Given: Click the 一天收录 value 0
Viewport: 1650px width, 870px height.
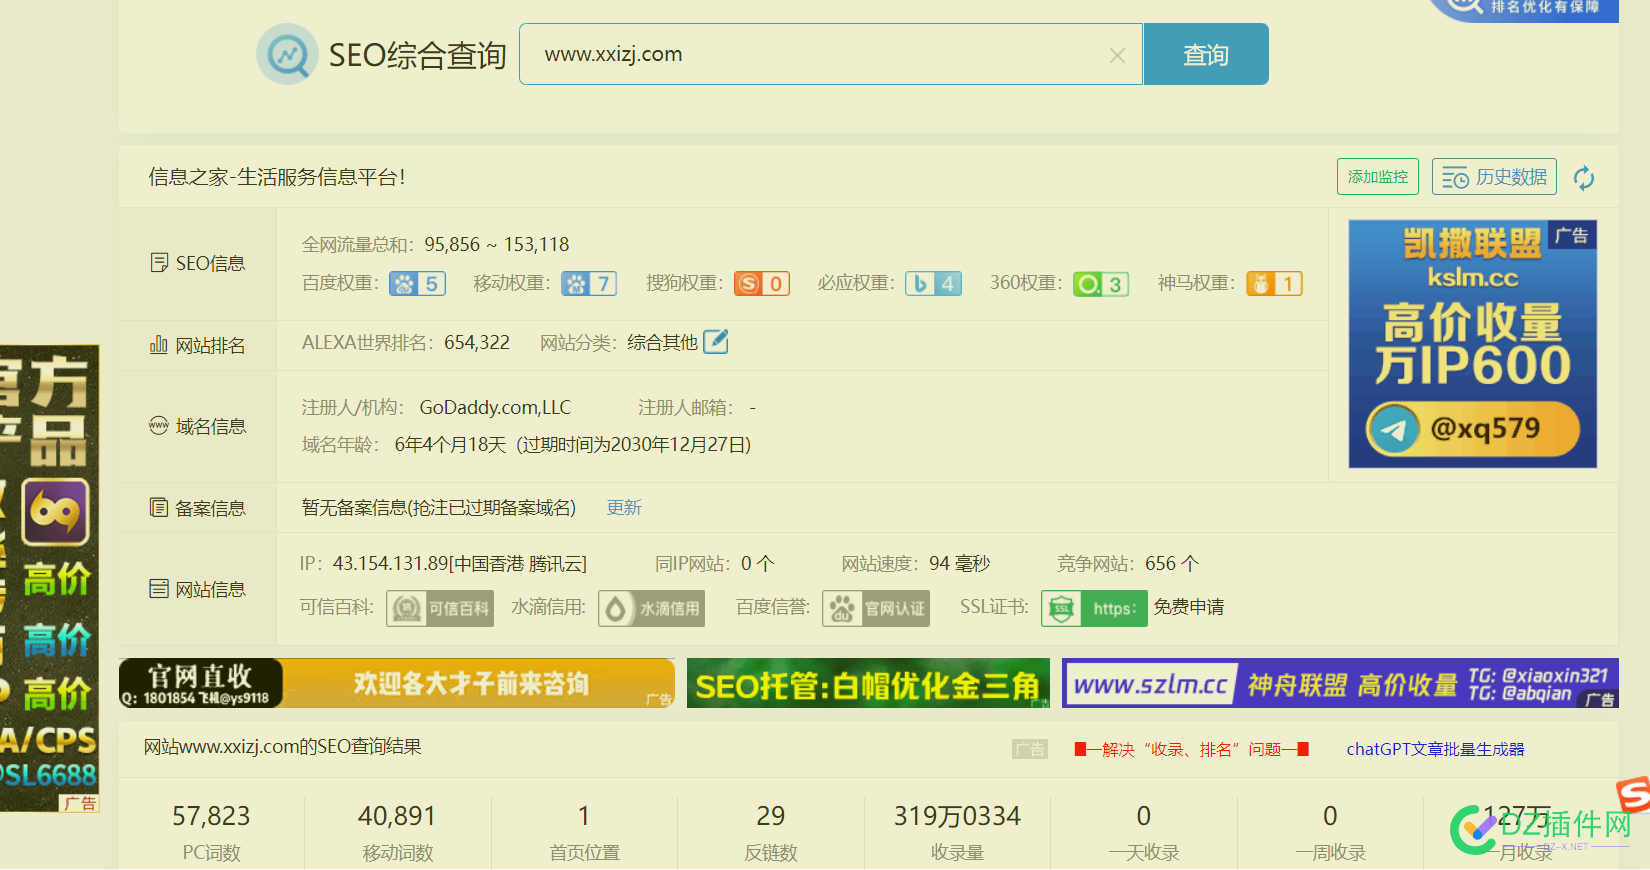Looking at the screenshot, I should click(1144, 816).
